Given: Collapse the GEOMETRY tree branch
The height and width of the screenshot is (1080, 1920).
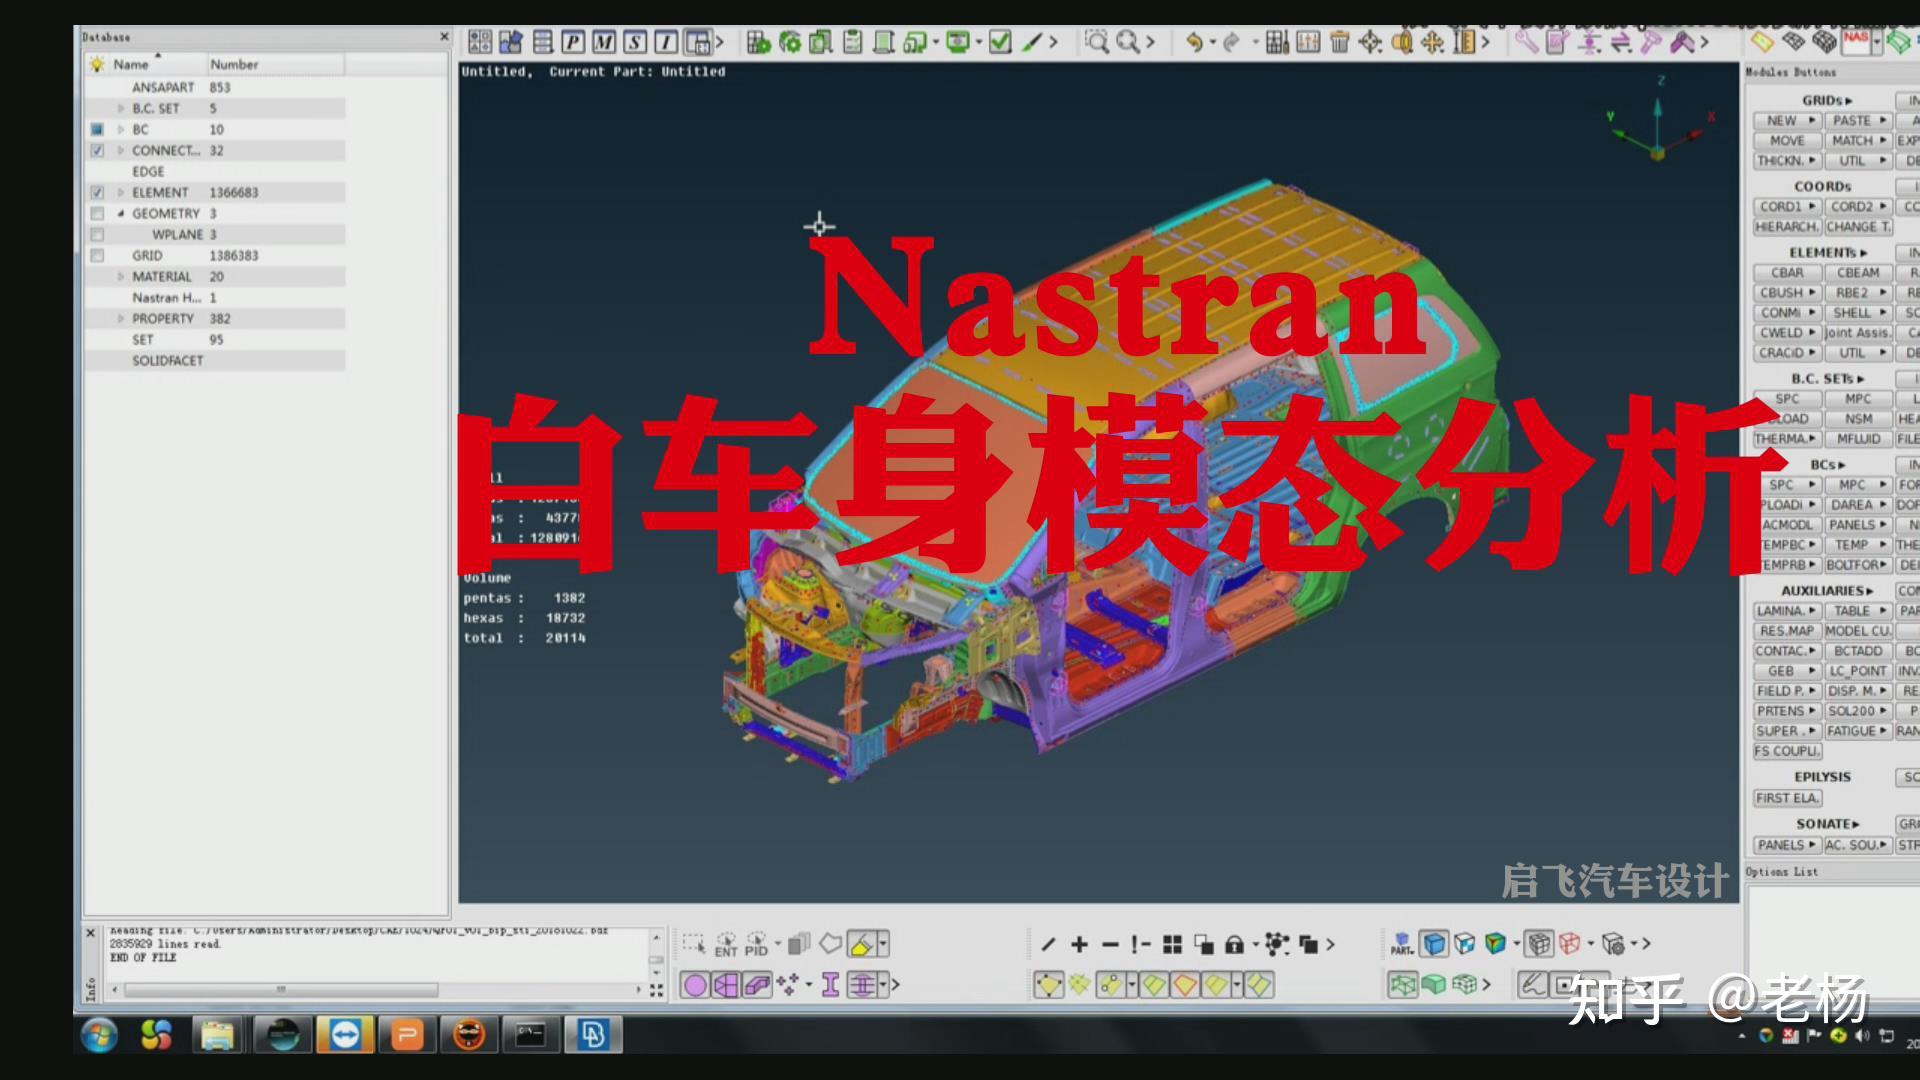Looking at the screenshot, I should click(121, 213).
